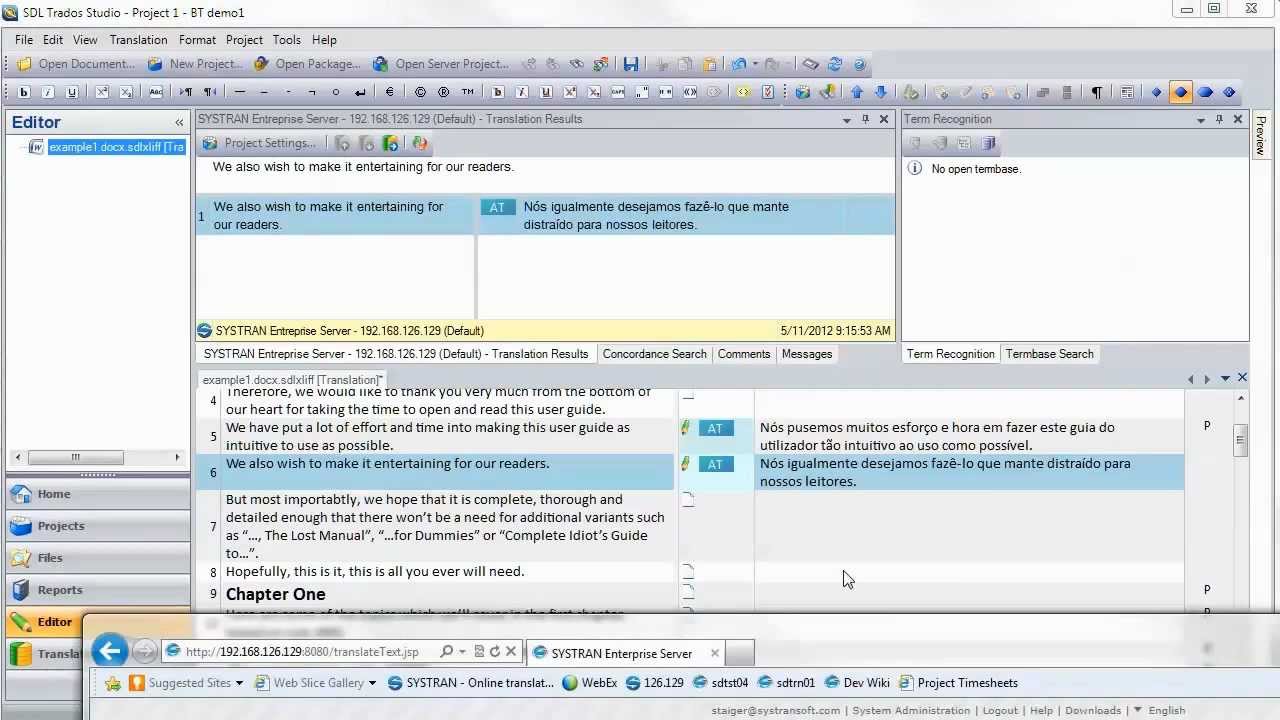The image size is (1280, 720).
Task: Open the English language dropdown in browser
Action: click(1158, 710)
